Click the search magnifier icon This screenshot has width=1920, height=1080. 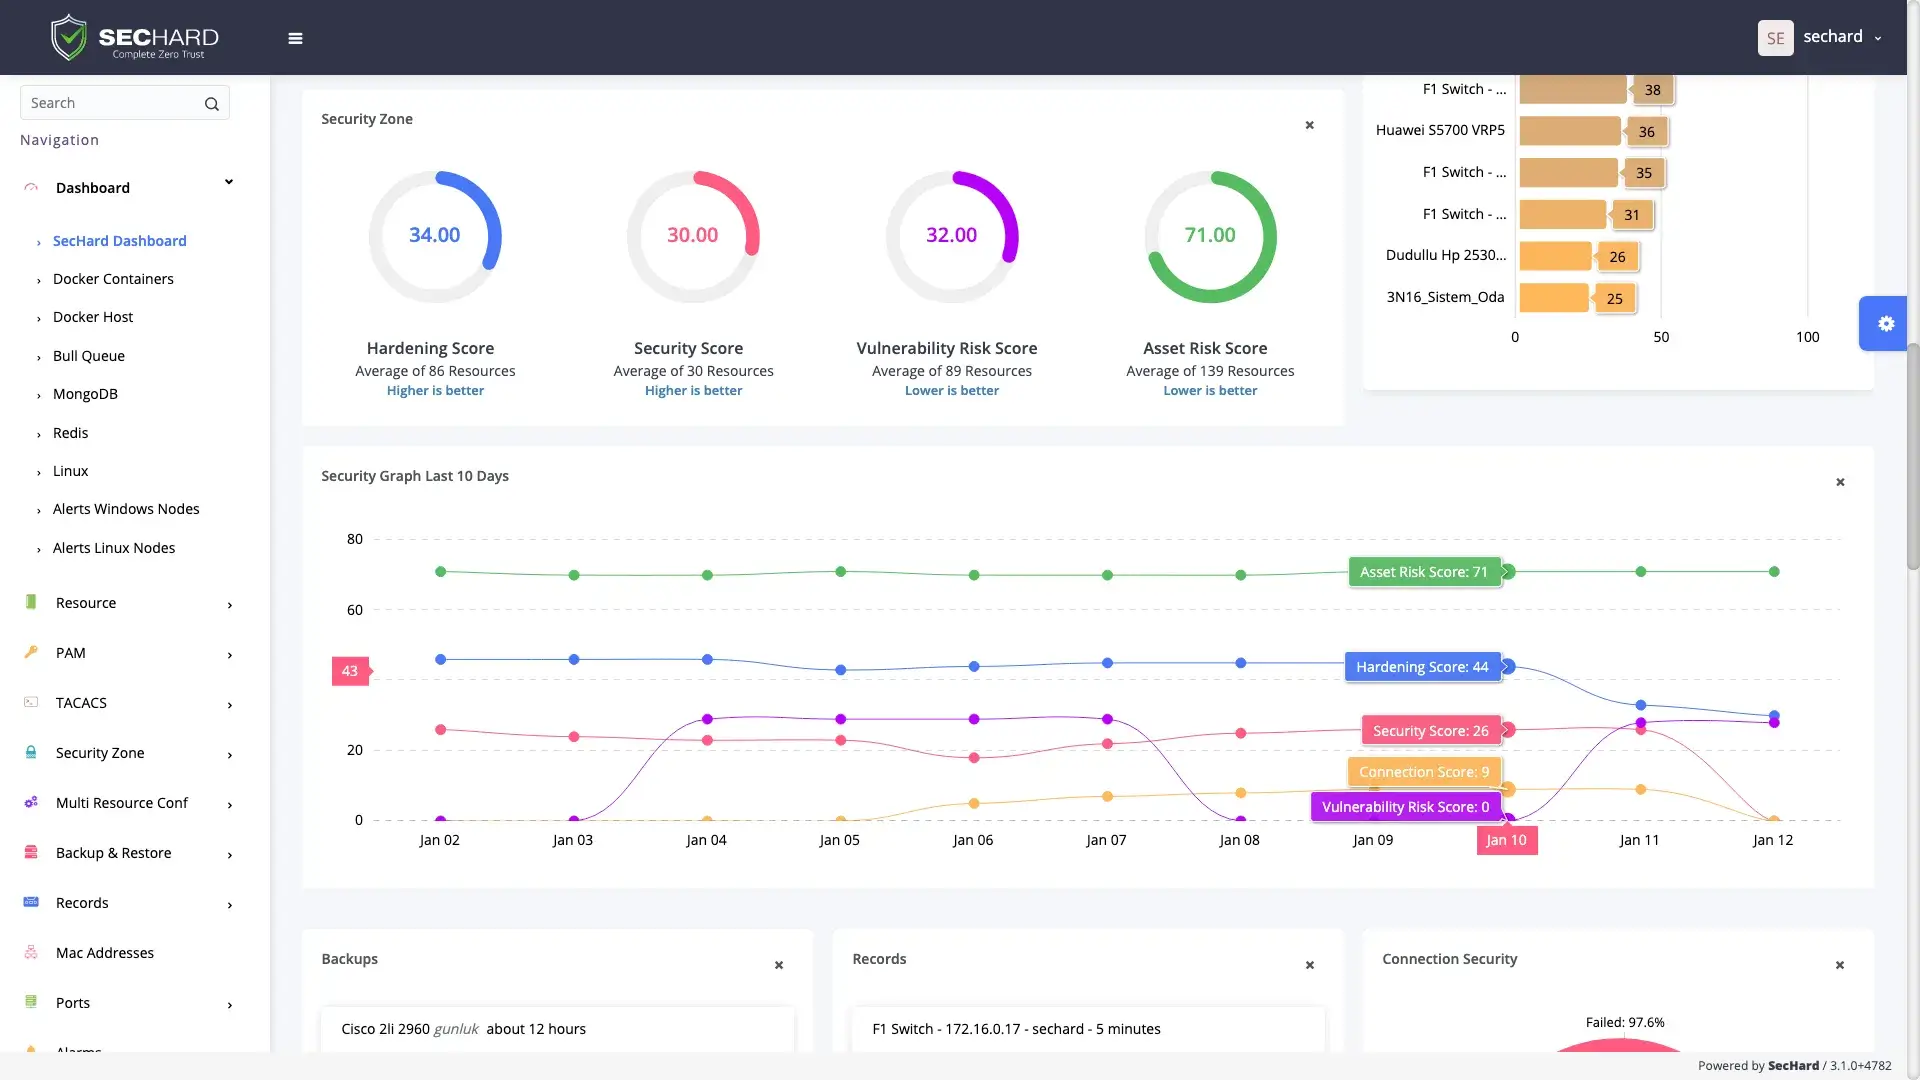point(211,104)
